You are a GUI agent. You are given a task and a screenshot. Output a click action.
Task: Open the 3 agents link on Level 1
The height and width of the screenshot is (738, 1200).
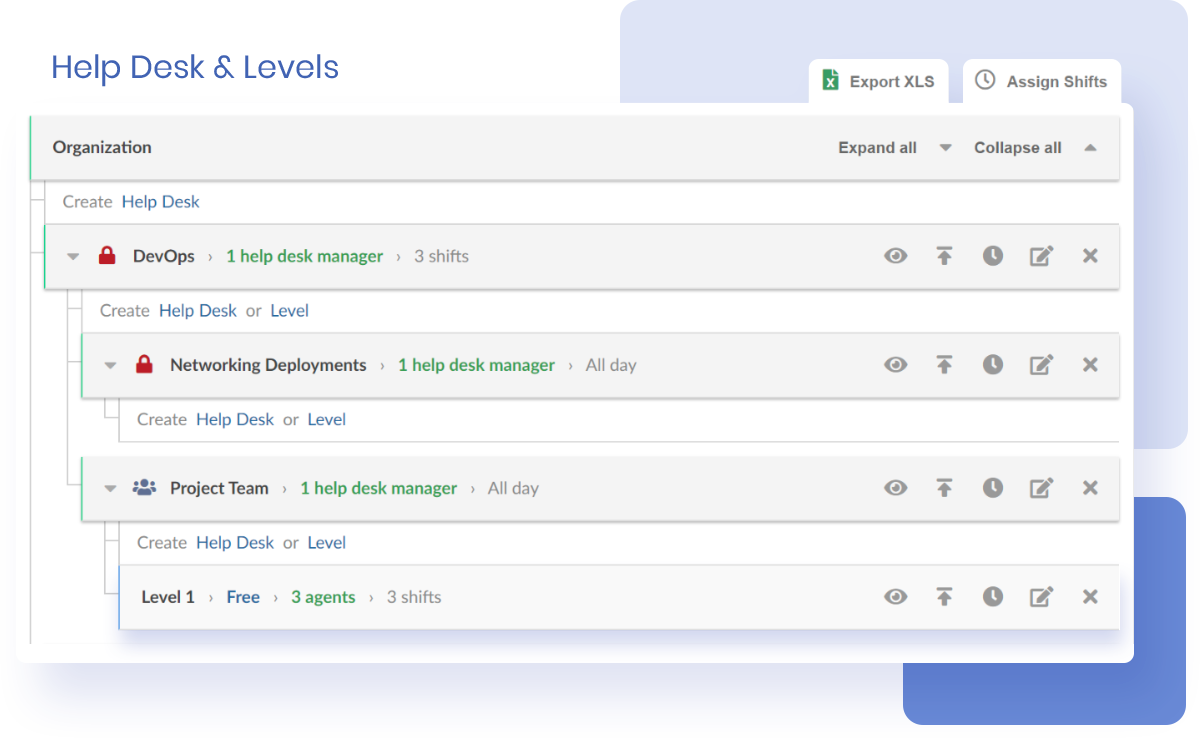coord(323,596)
